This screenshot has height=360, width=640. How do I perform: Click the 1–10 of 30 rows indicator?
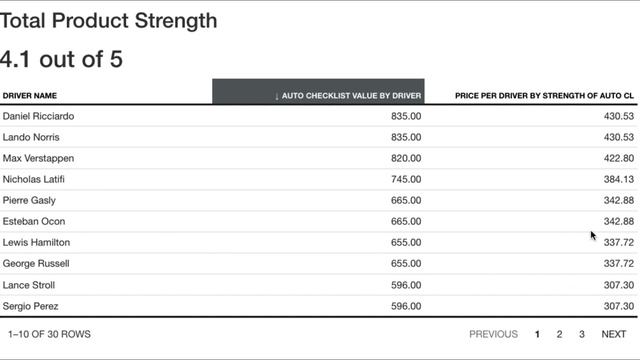pos(49,334)
